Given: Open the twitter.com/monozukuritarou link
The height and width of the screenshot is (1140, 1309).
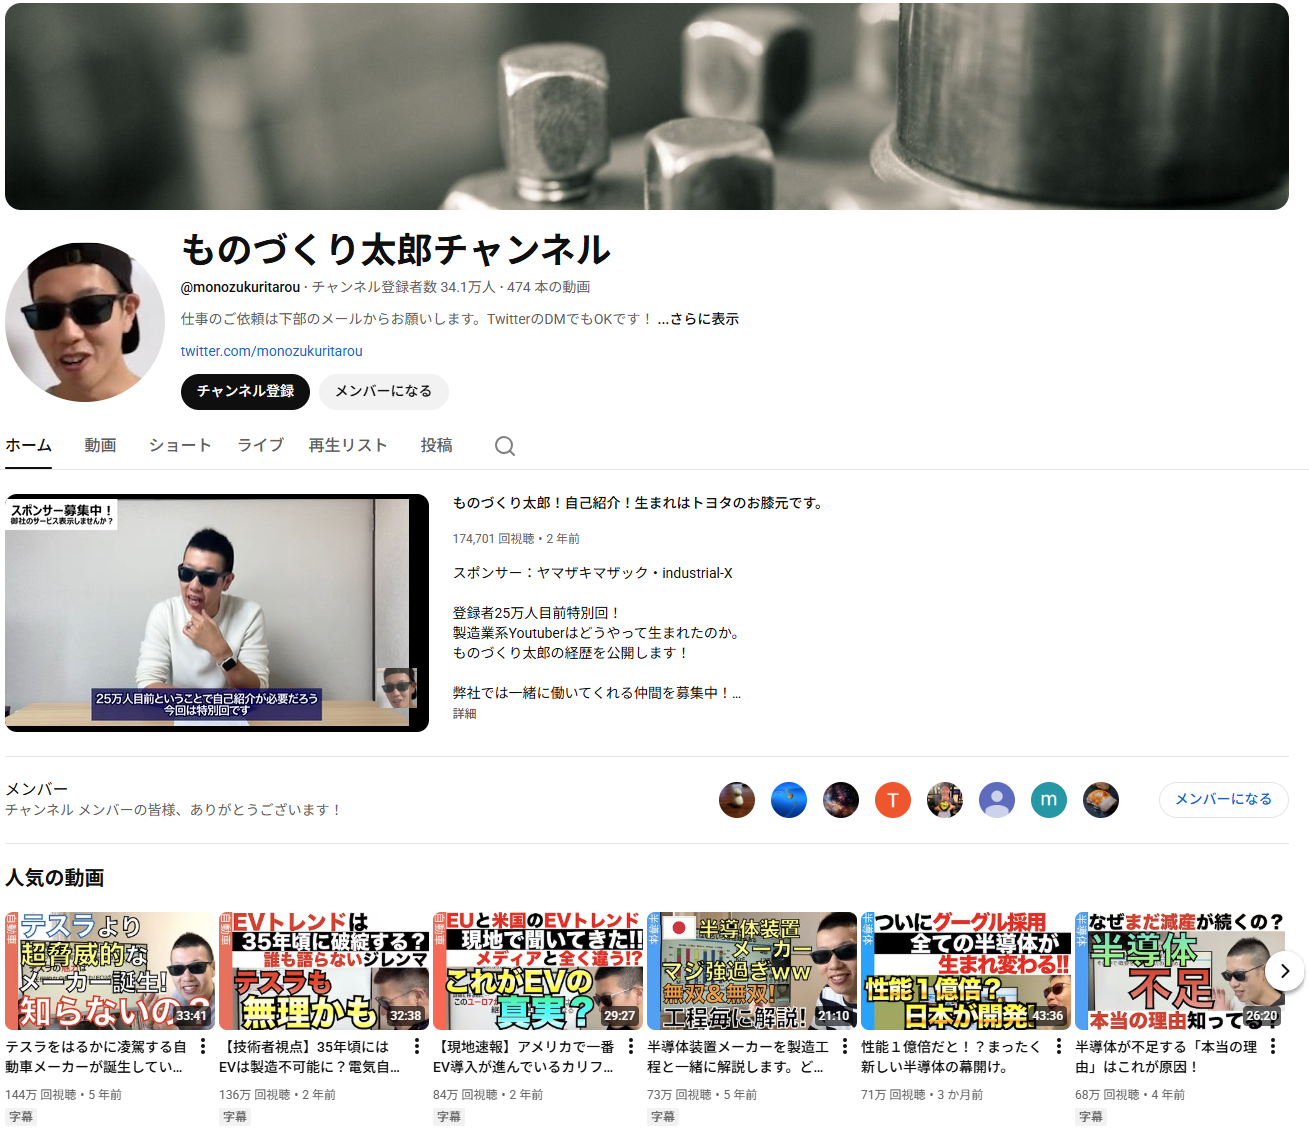Looking at the screenshot, I should coord(271,351).
